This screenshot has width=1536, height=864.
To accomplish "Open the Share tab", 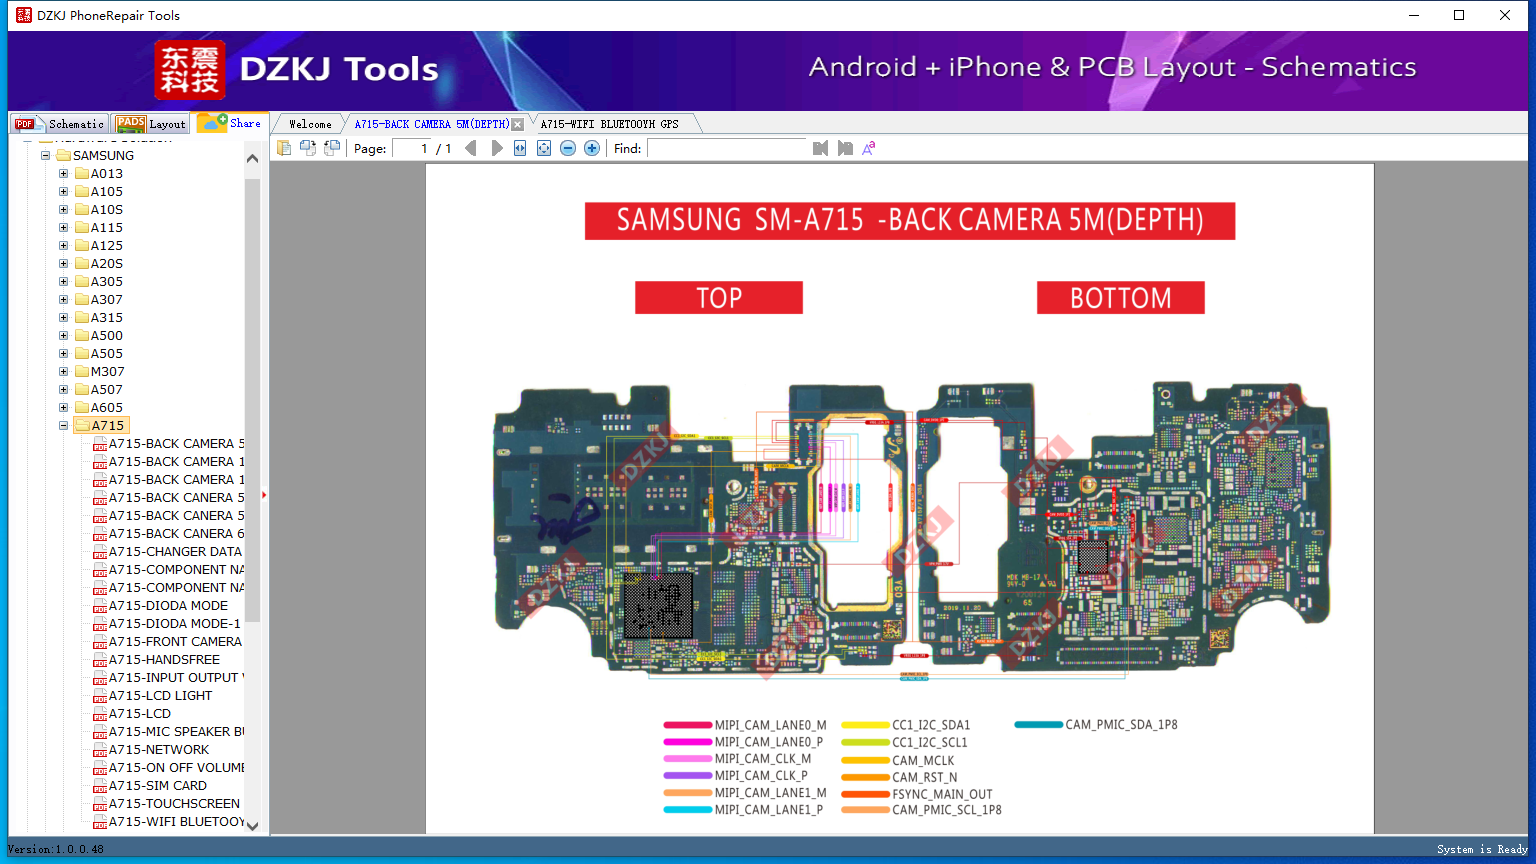I will [x=230, y=123].
